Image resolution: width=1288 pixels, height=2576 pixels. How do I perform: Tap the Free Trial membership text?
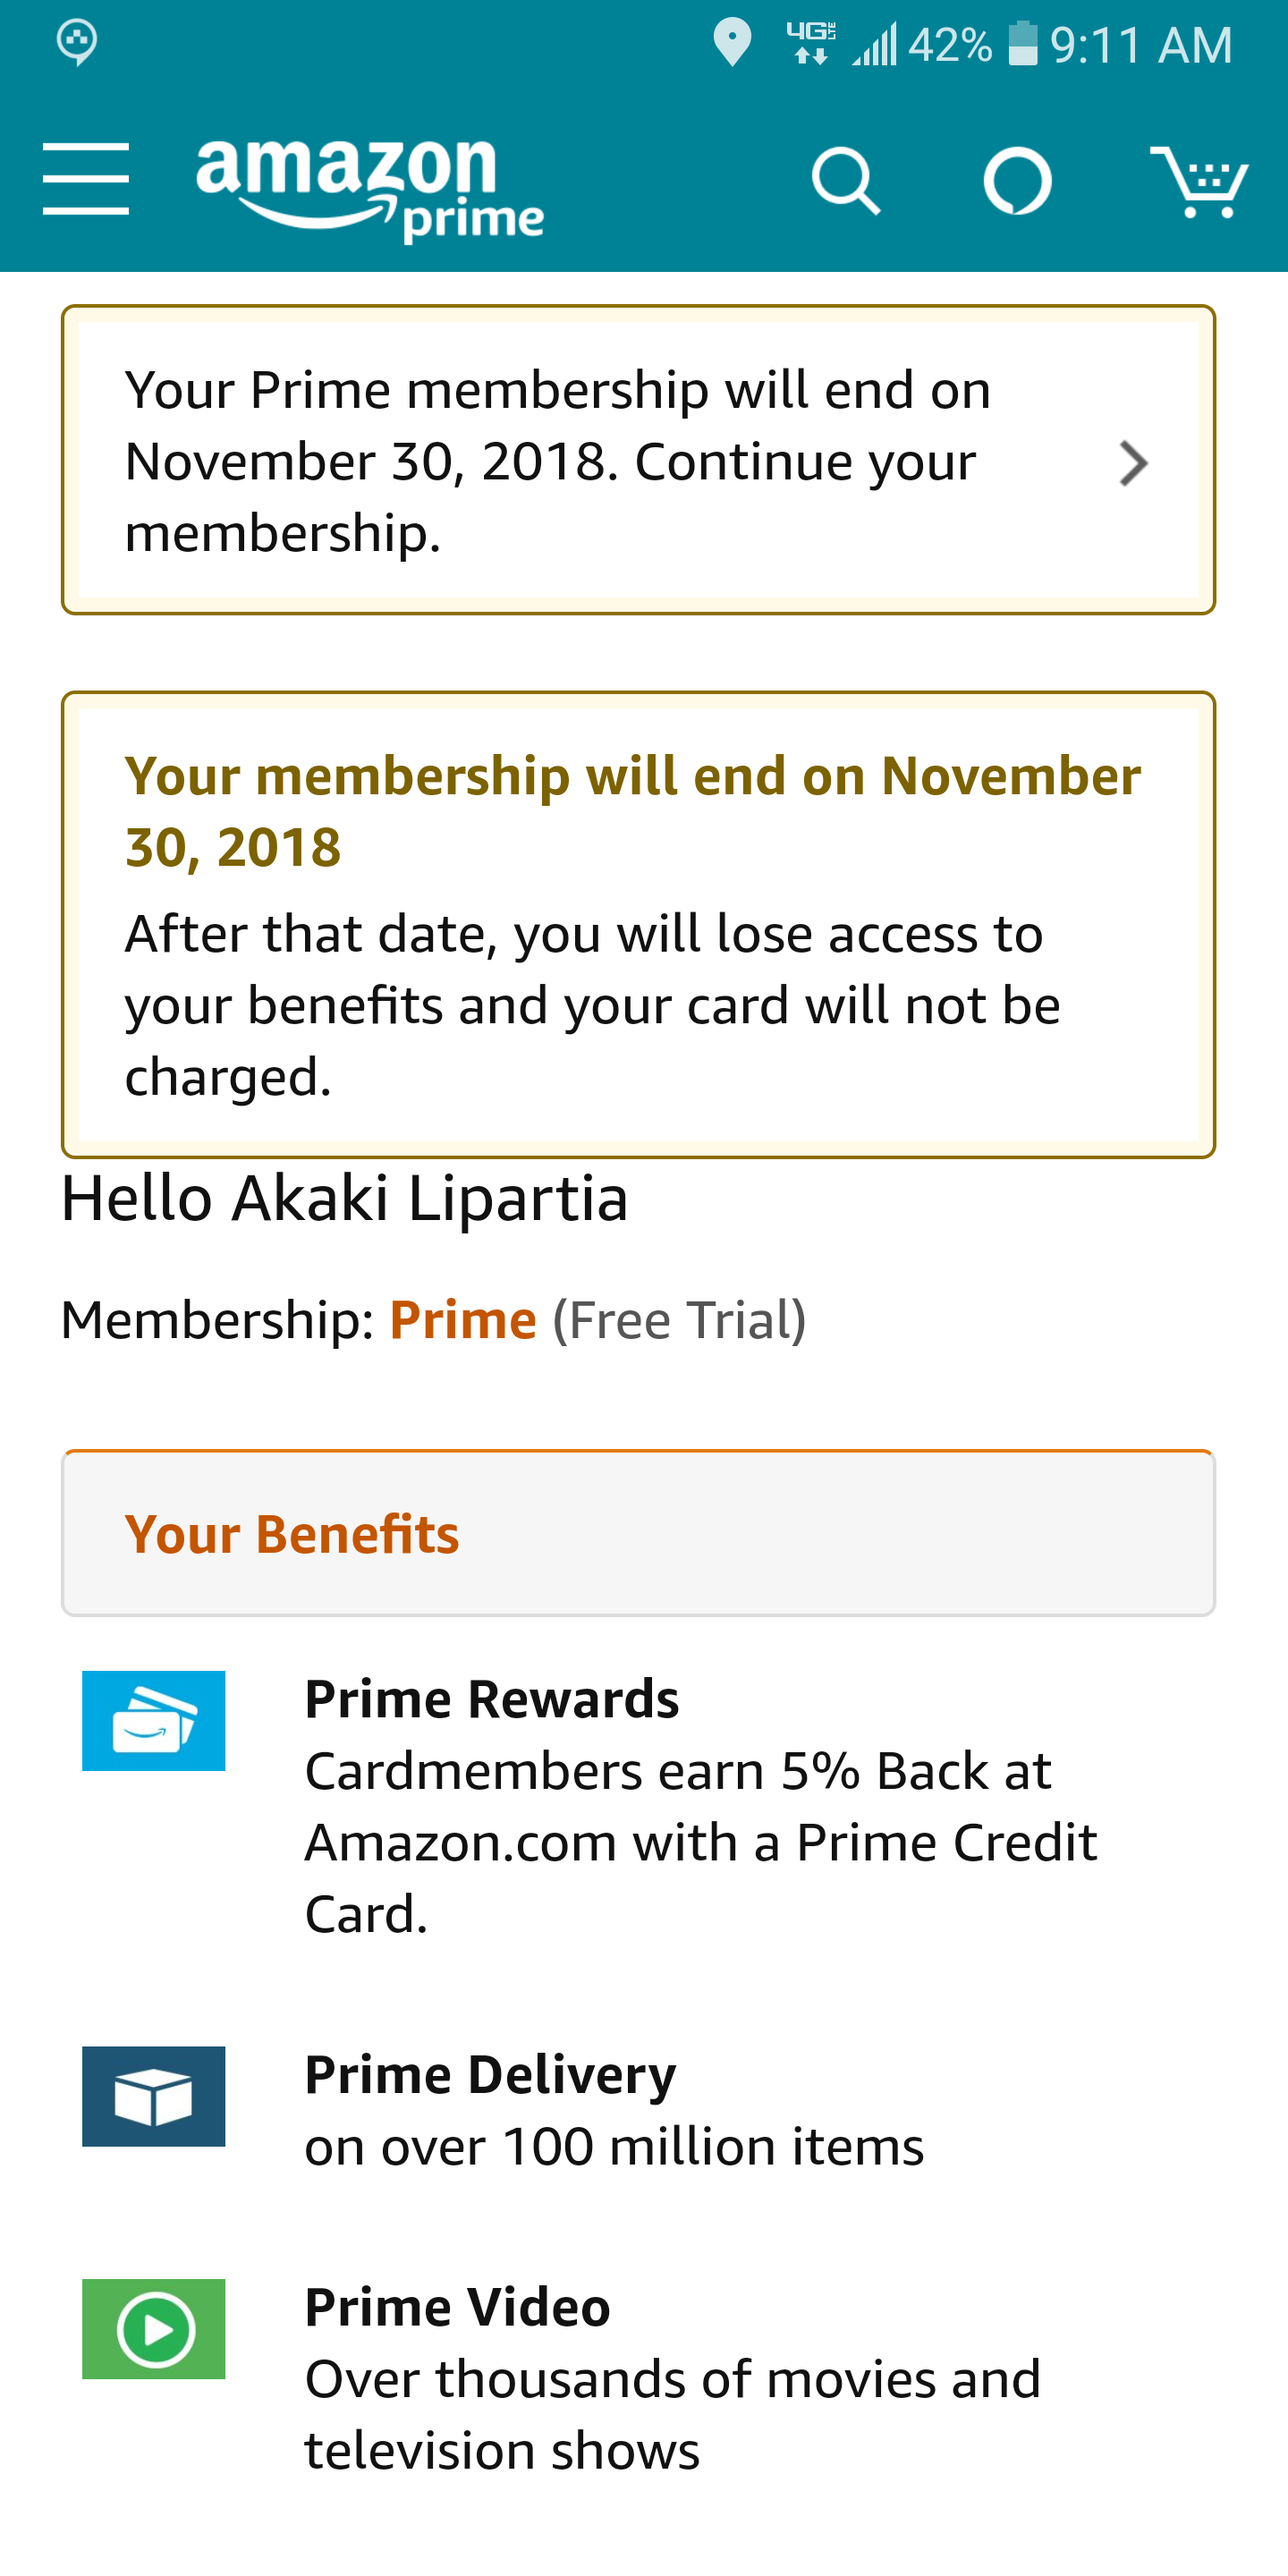click(x=679, y=1320)
